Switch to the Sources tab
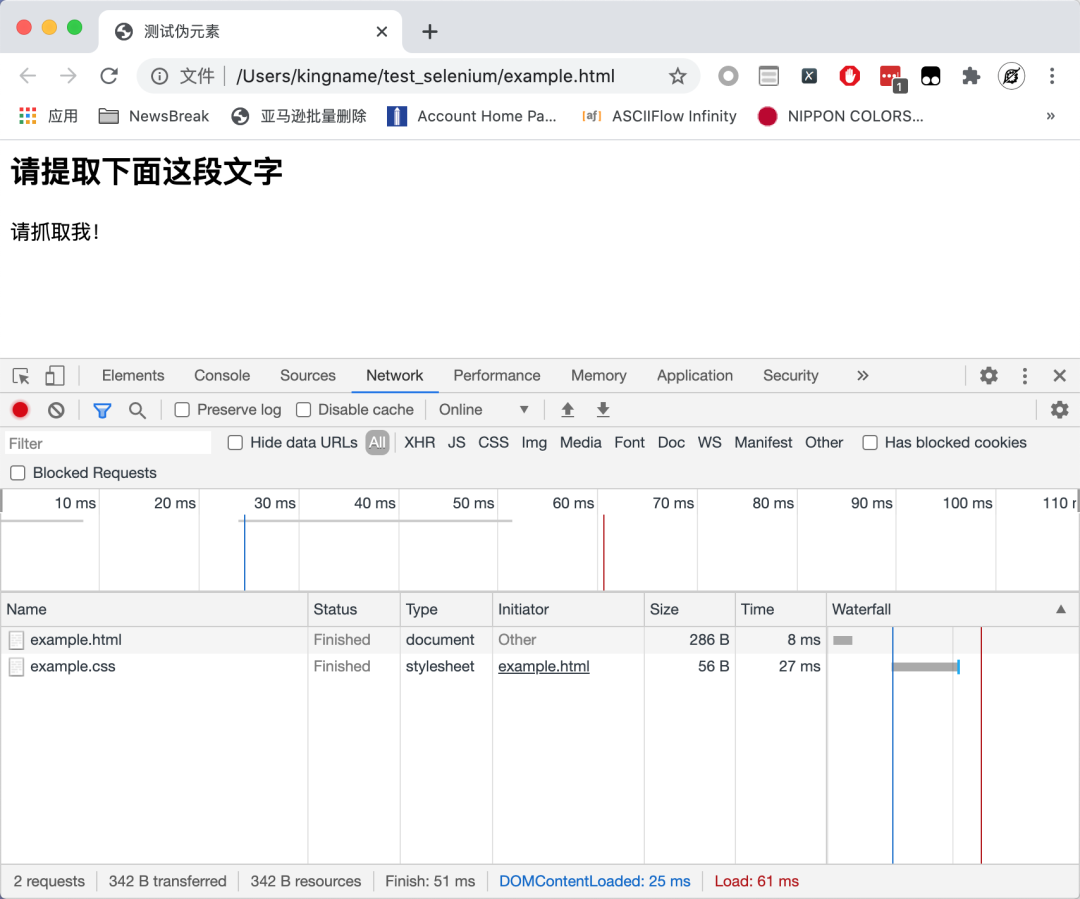The width and height of the screenshot is (1080, 899). pos(307,375)
